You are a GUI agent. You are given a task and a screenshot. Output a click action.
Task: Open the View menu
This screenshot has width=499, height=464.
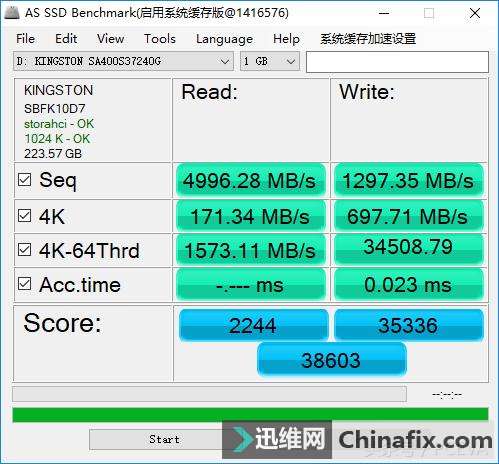[110, 39]
